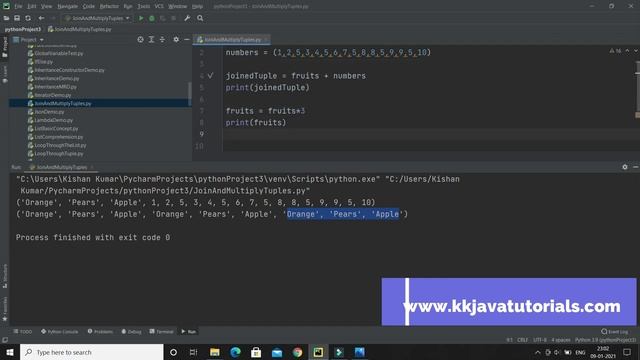640x360 pixels.
Task: Open the File menu
Action: point(18,6)
